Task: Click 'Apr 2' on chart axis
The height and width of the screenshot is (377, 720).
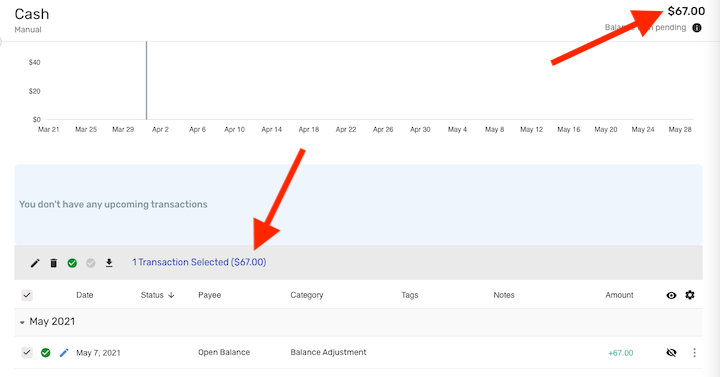Action: (160, 129)
